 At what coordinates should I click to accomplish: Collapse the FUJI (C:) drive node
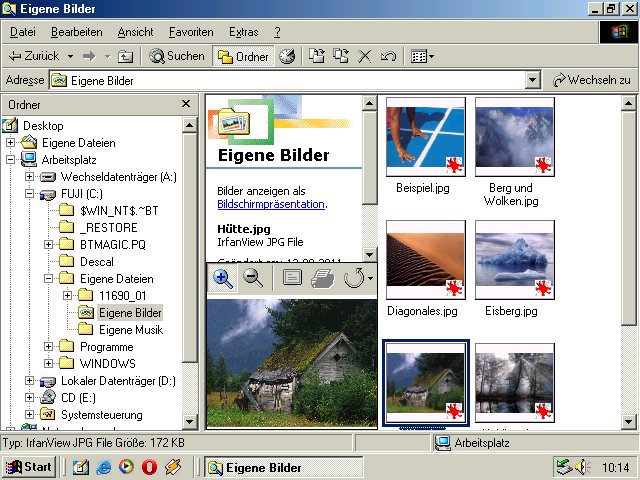pyautogui.click(x=29, y=193)
